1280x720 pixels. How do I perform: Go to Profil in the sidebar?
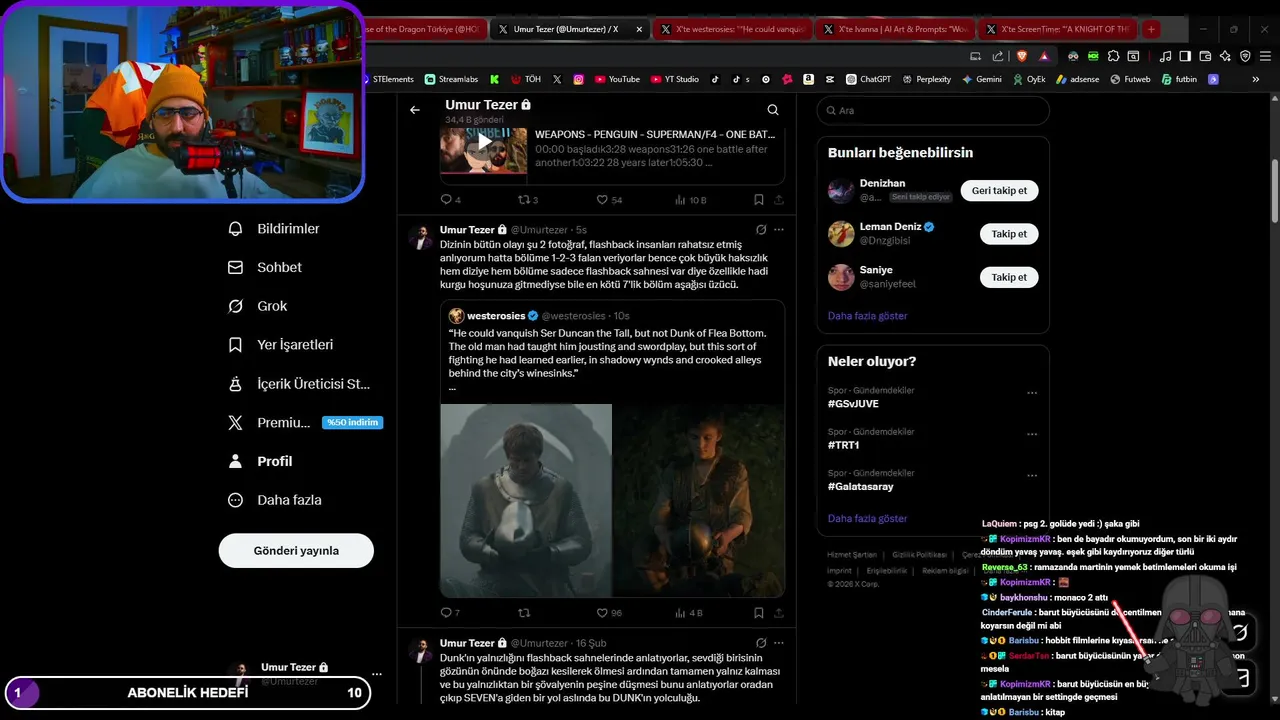[260, 461]
